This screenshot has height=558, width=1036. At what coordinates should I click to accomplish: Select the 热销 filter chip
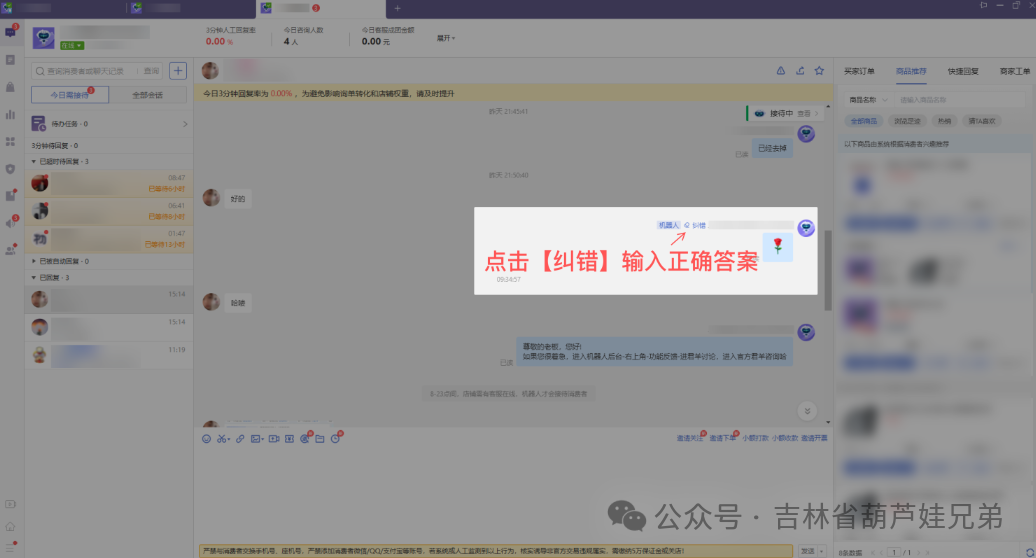(945, 121)
